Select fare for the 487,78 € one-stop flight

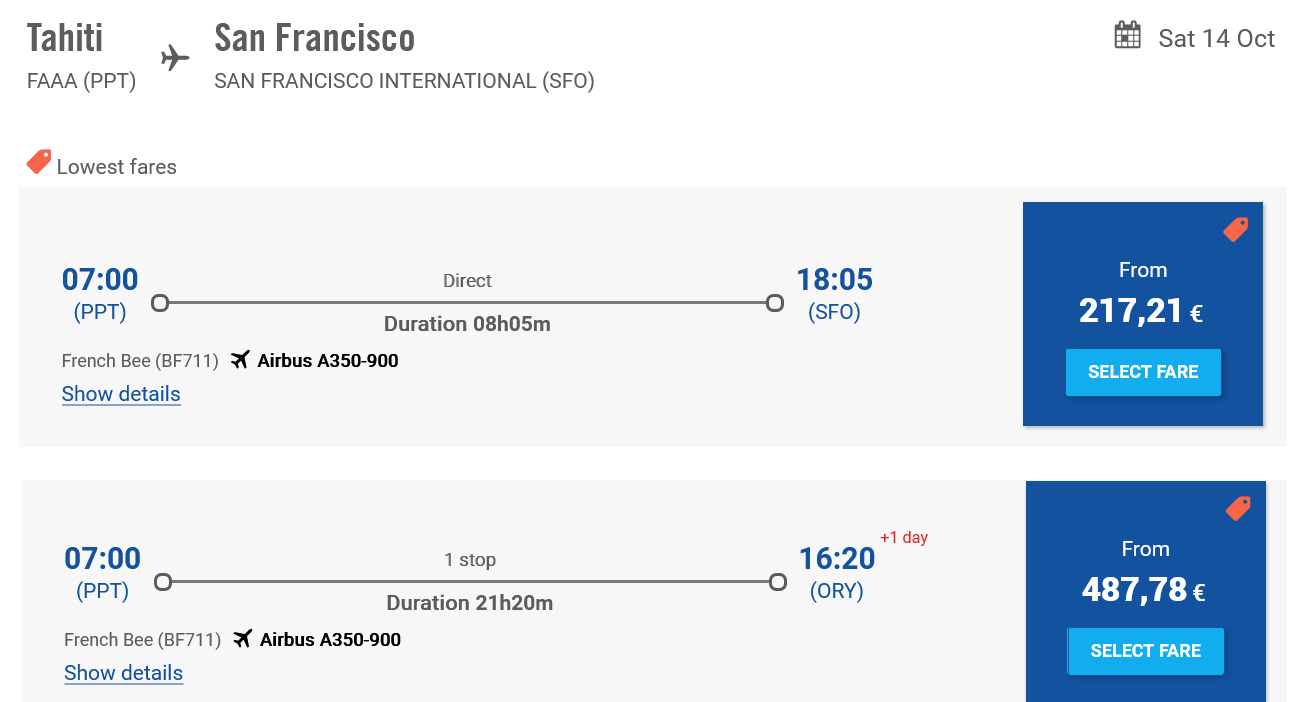click(x=1146, y=651)
